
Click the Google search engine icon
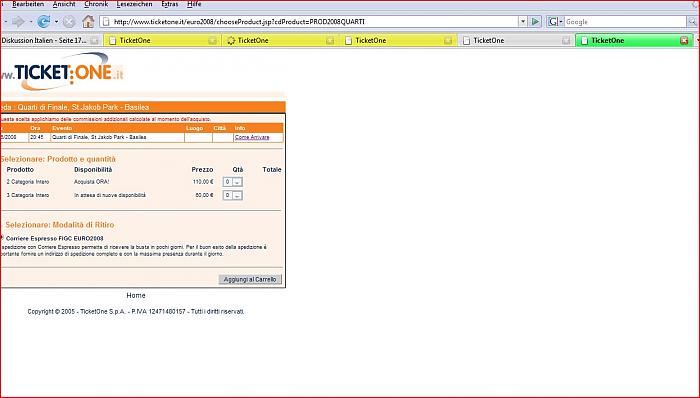[553, 21]
